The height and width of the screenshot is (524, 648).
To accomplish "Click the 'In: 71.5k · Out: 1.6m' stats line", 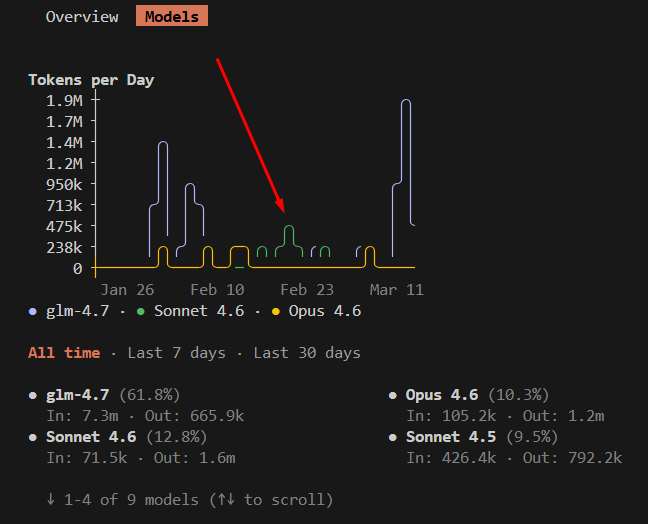I will [x=141, y=458].
